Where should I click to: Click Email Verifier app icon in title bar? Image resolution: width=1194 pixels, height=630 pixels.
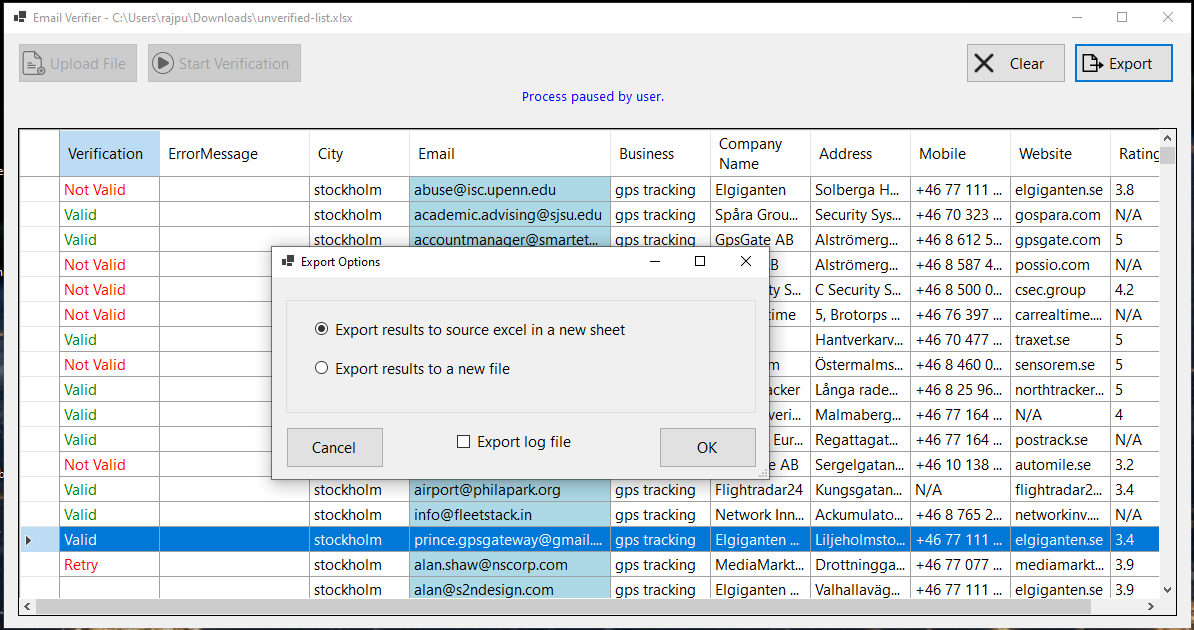click(x=20, y=17)
